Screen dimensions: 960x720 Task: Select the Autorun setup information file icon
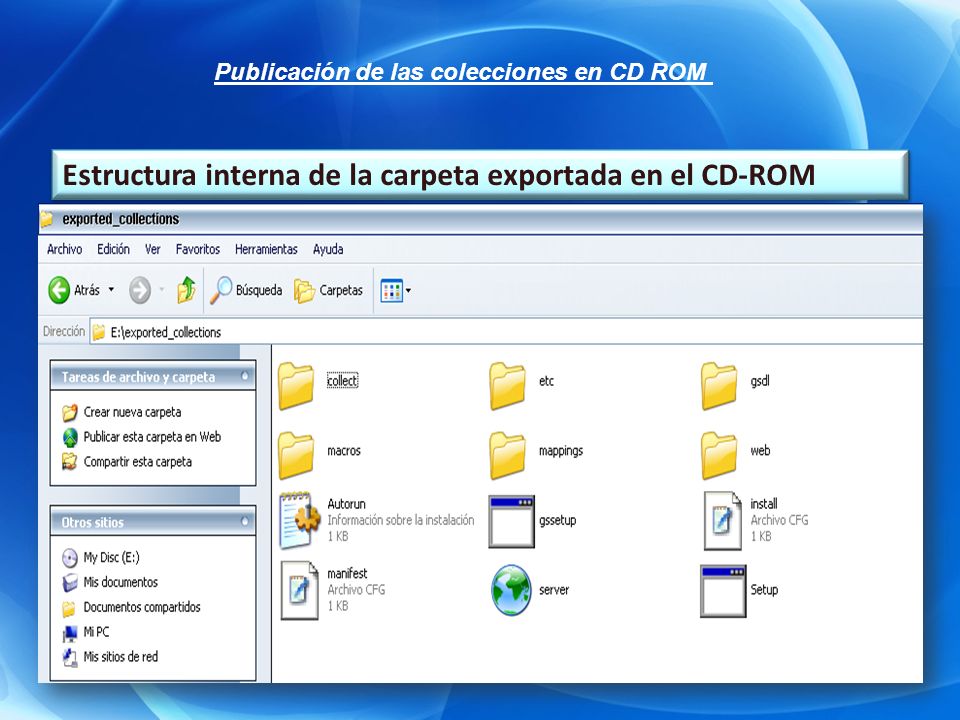299,520
